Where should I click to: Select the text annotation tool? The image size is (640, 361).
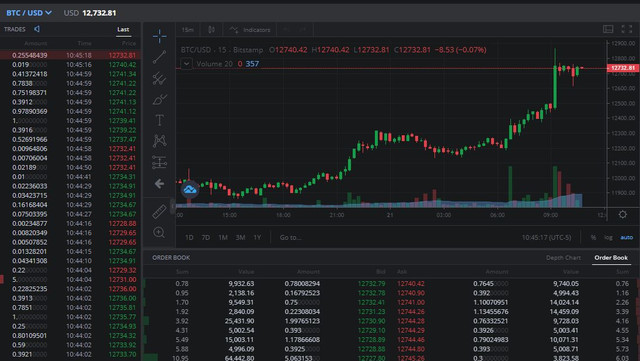click(x=159, y=120)
